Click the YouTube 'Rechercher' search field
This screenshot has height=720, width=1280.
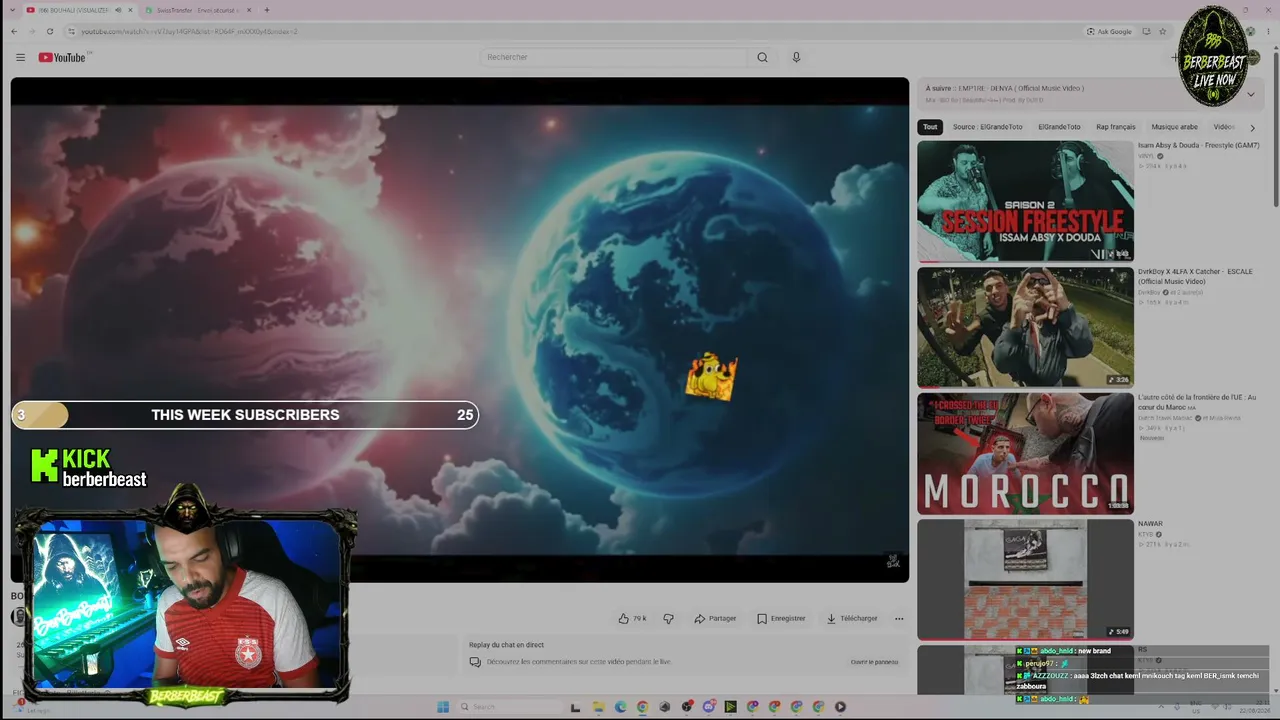click(615, 57)
